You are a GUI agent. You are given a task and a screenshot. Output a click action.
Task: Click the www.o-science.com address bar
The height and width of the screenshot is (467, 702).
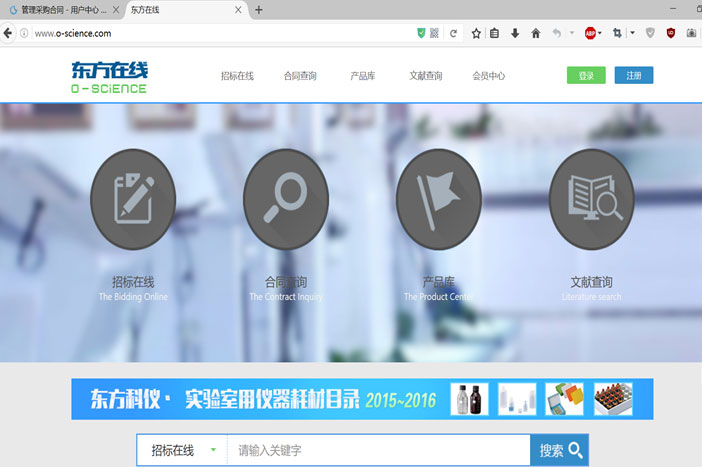pos(222,33)
